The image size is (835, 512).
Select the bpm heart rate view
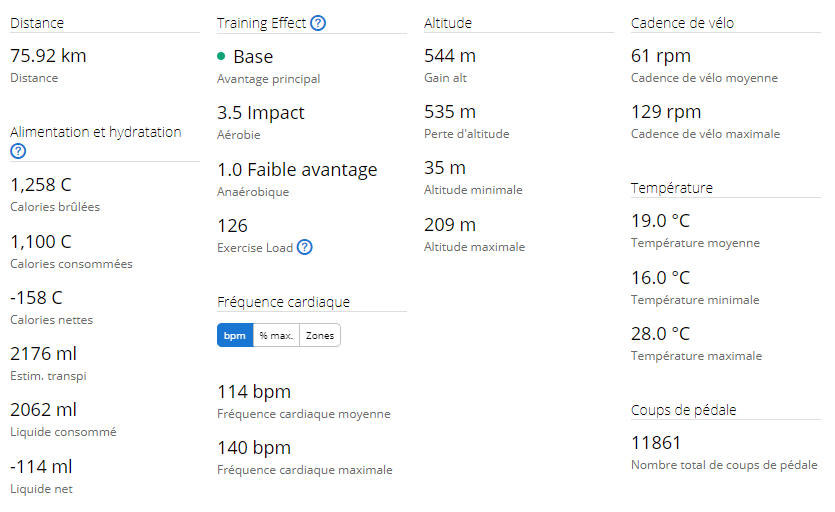pos(234,336)
